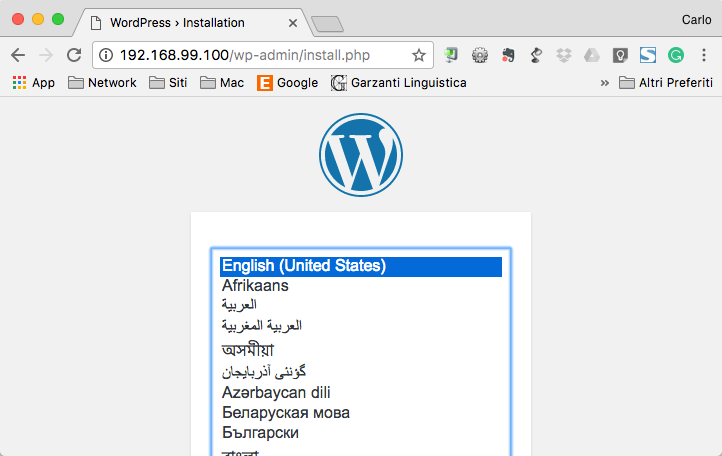Image resolution: width=722 pixels, height=456 pixels.
Task: Open the Network bookmarks folder
Action: pyautogui.click(x=102, y=83)
